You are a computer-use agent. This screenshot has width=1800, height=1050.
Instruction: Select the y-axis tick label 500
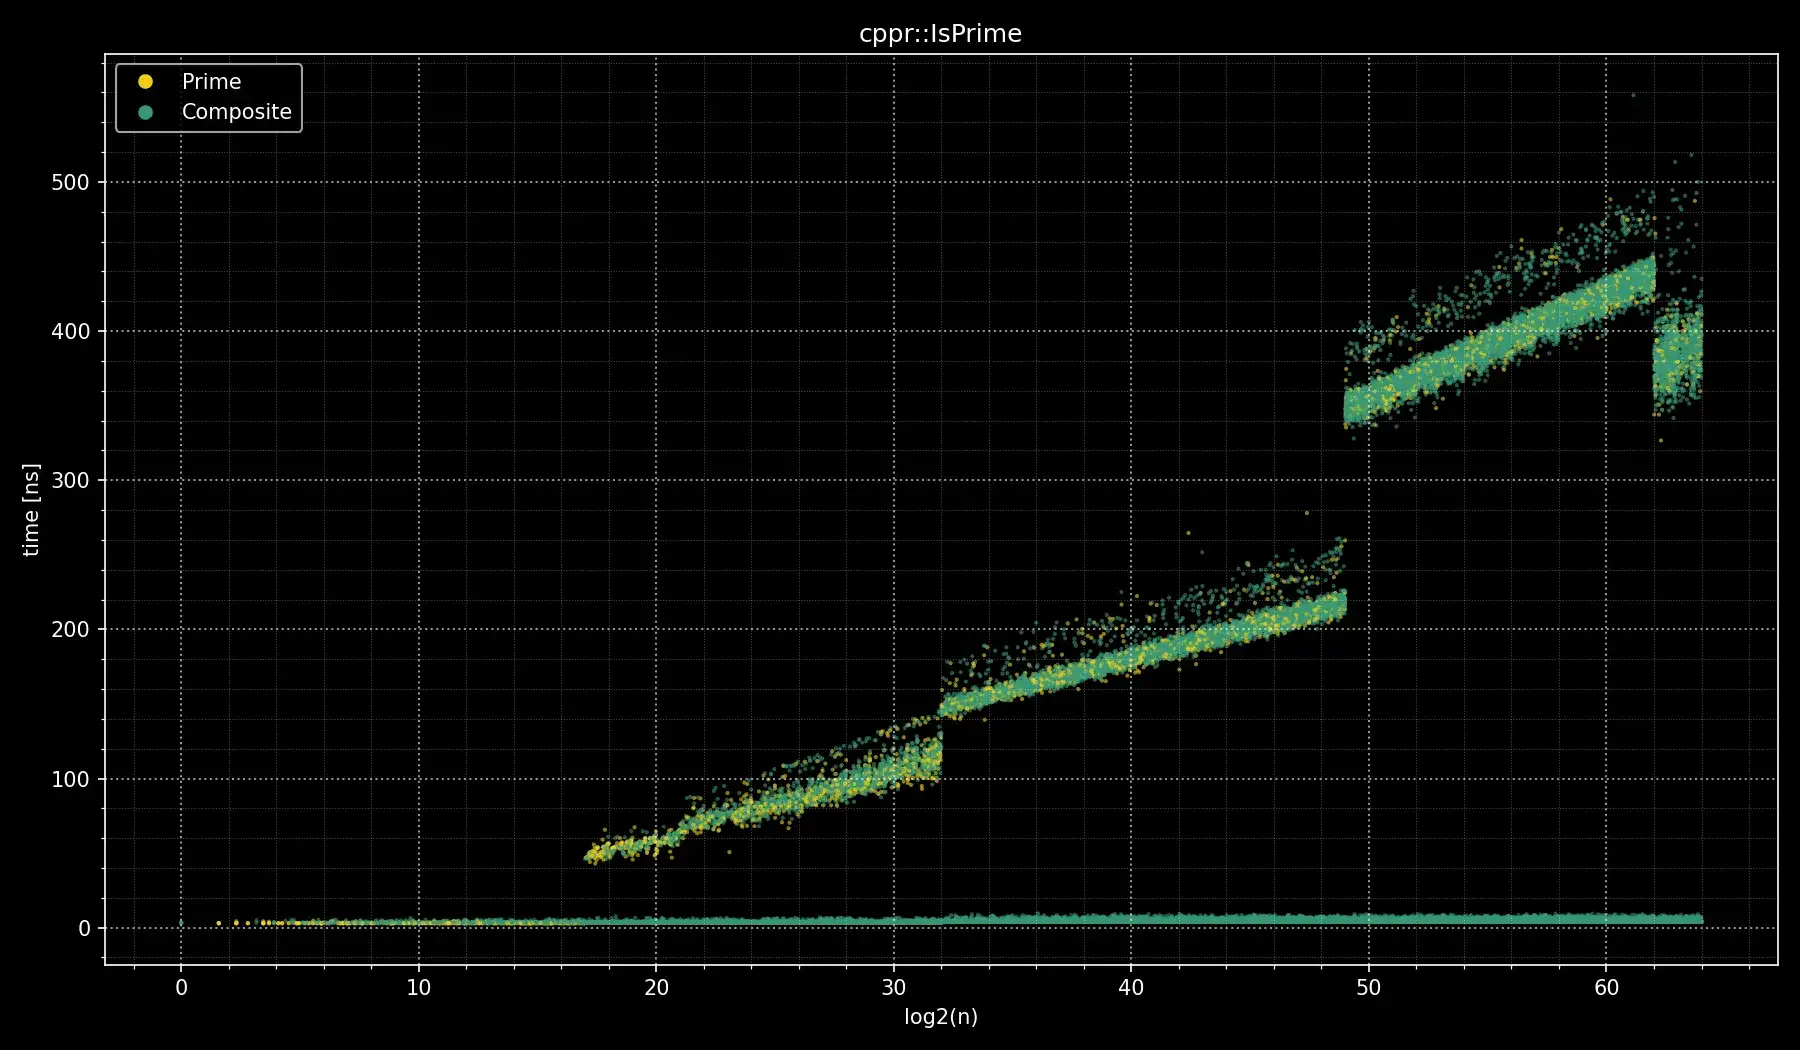coord(70,182)
